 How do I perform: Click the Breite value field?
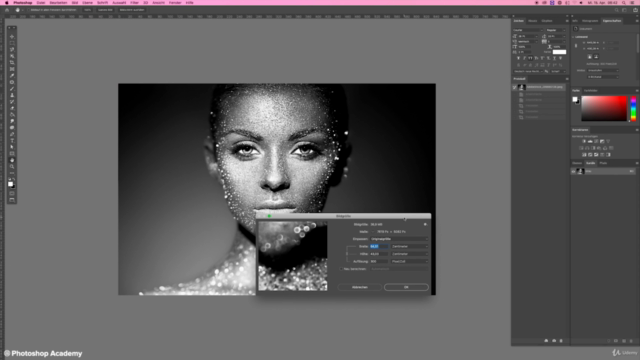click(379, 247)
